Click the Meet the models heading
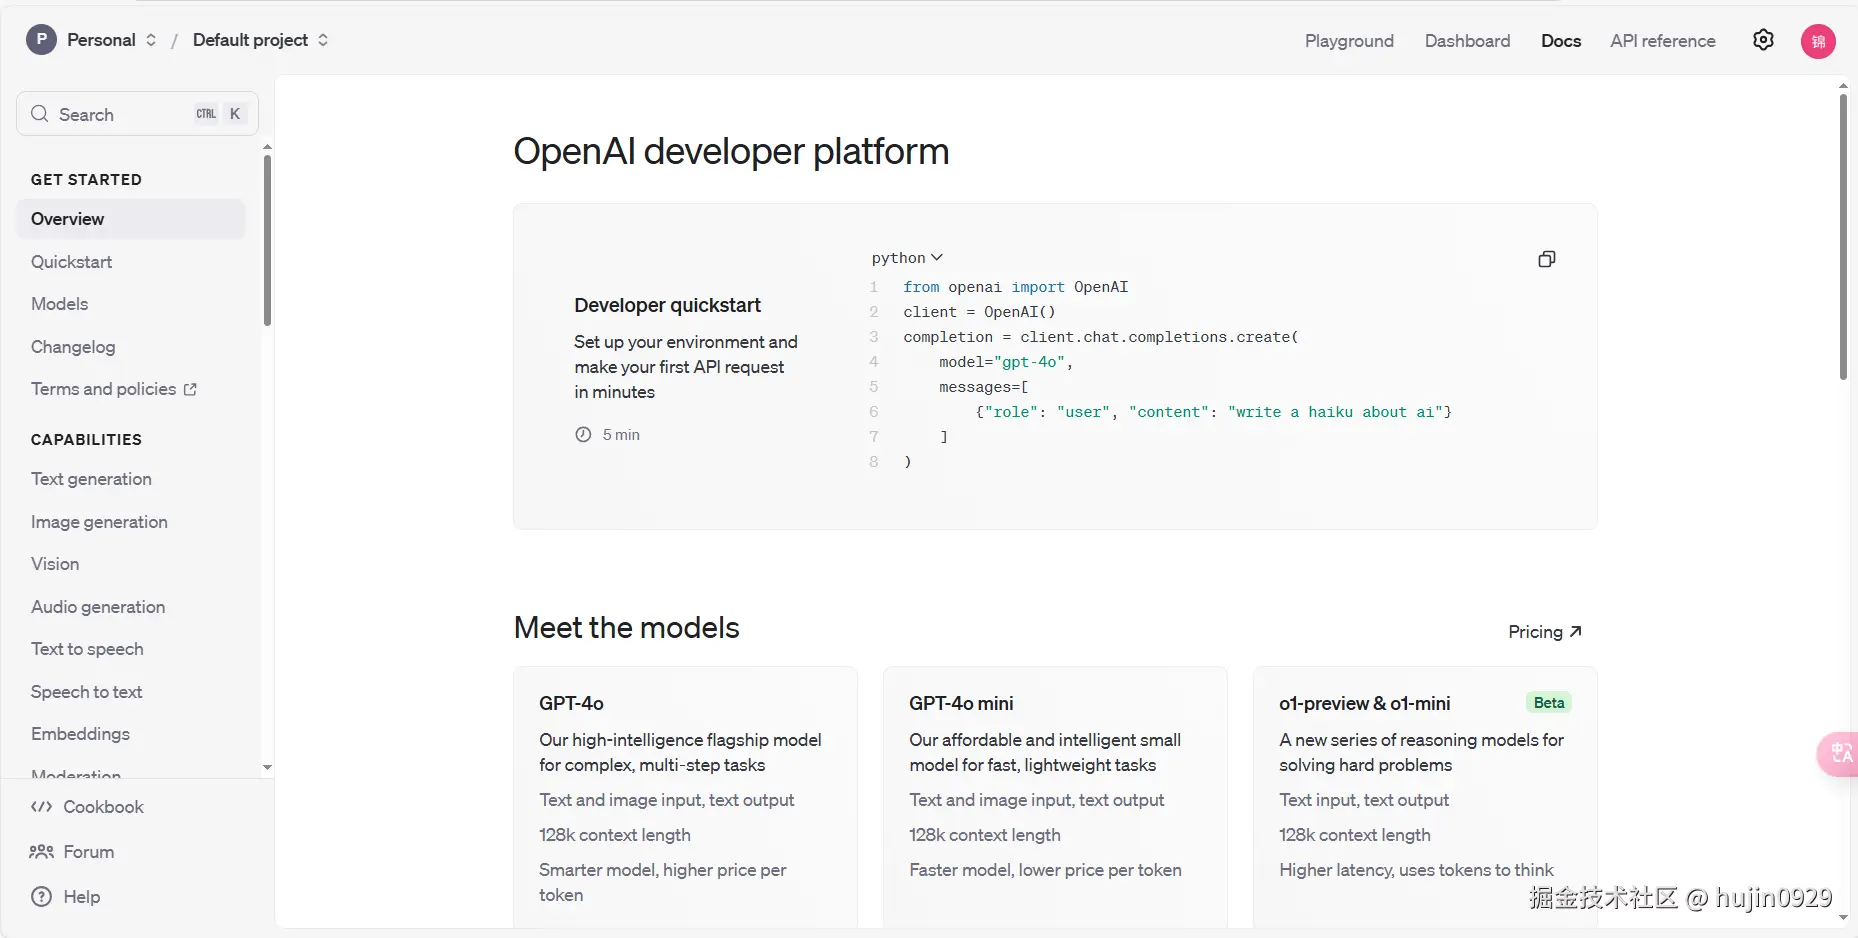 point(626,628)
